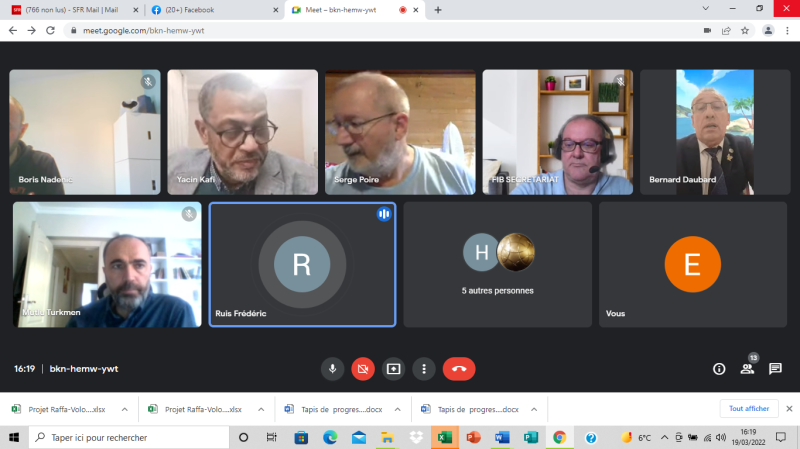Screen dimensions: 800x449
Task: Reload the Google Meet page
Action: pos(52,30)
